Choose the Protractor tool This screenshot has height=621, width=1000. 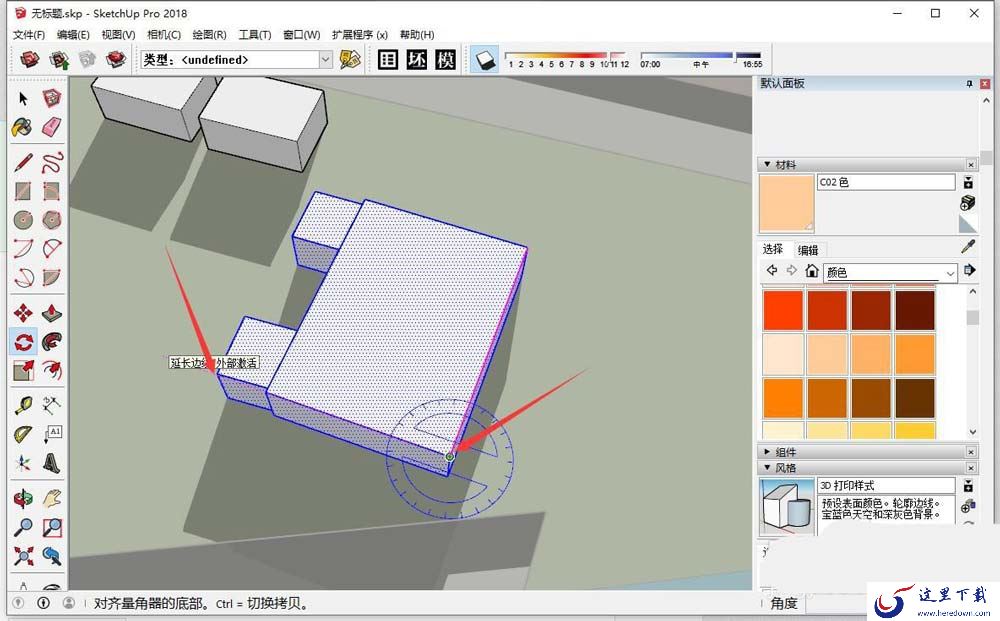(23, 434)
